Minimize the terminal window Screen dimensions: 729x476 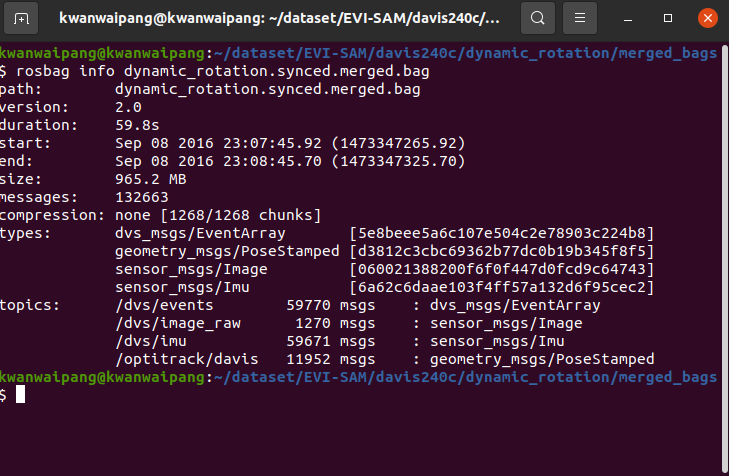coord(628,19)
